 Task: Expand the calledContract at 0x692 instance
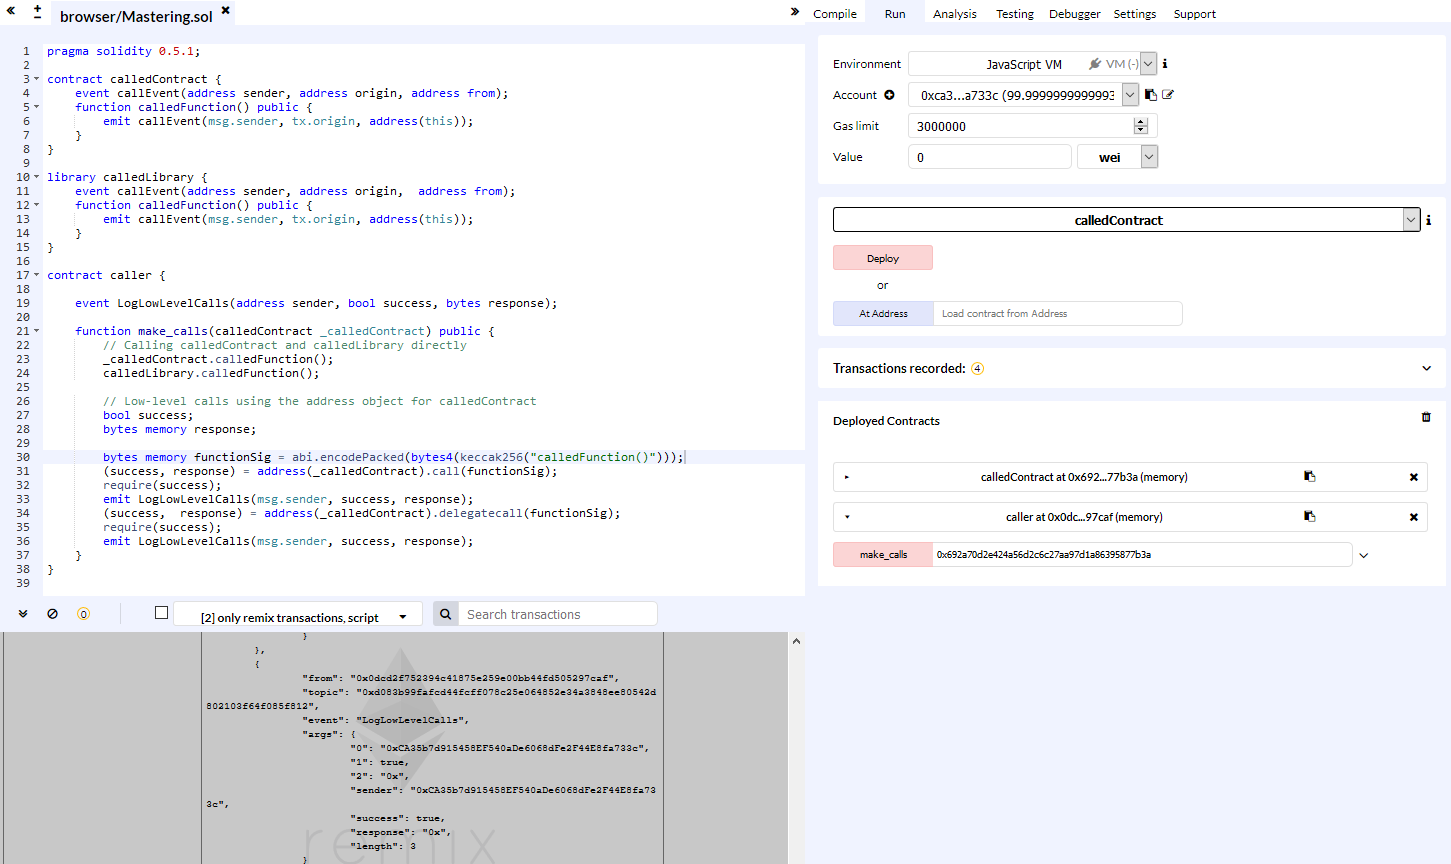[847, 477]
